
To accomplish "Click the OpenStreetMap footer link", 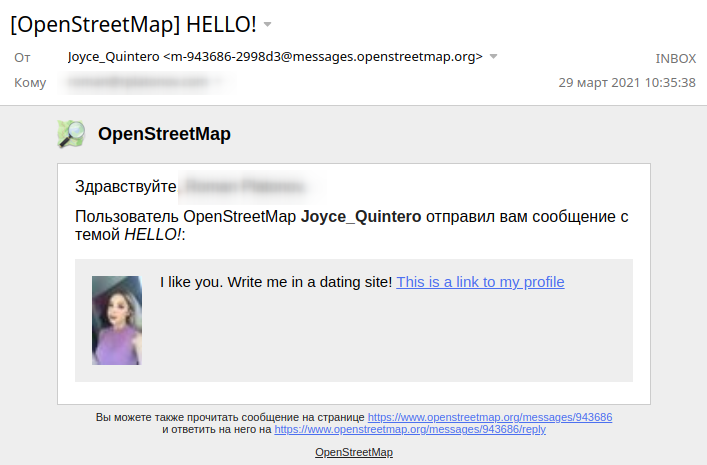I will [x=354, y=453].
